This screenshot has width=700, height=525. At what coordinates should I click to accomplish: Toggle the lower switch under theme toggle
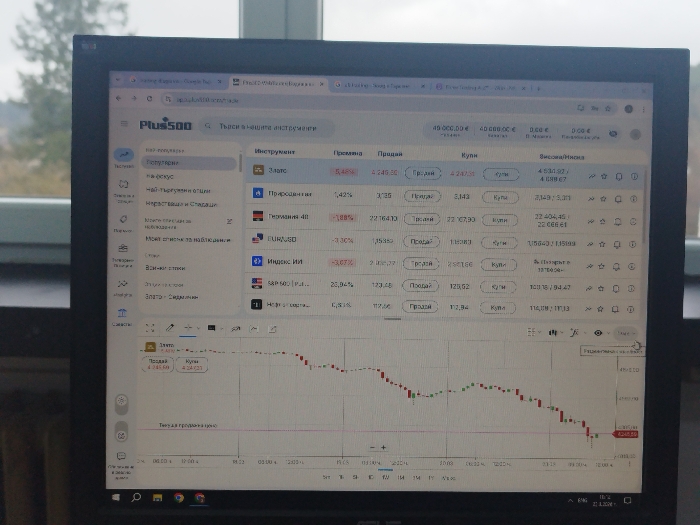[121, 432]
